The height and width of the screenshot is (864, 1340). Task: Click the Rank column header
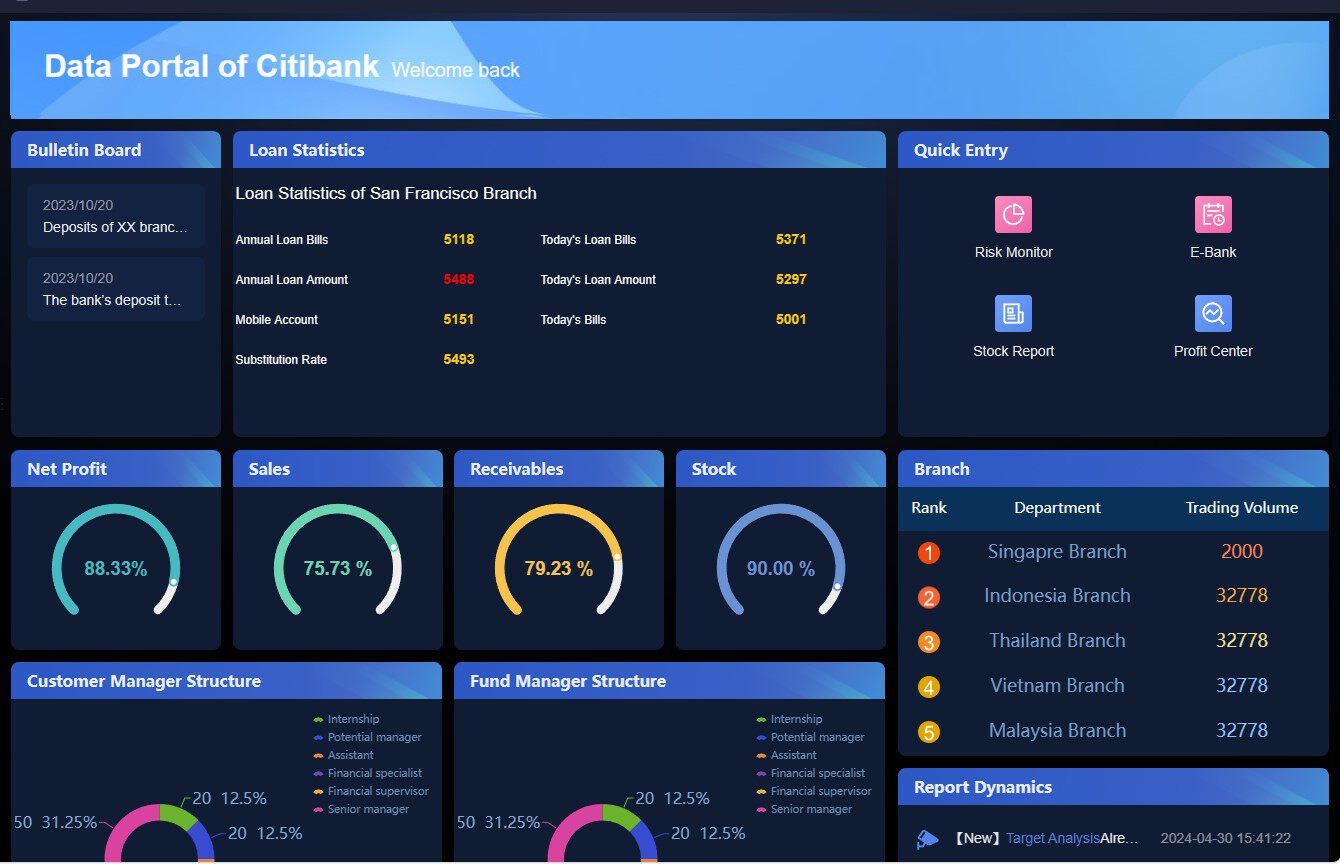[x=929, y=508]
